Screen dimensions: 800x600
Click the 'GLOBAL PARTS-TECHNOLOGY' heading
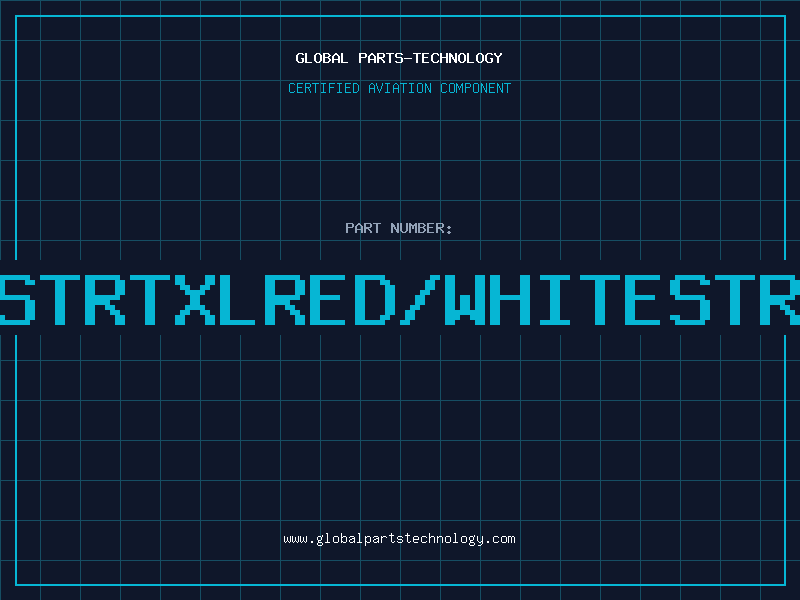pyautogui.click(x=399, y=58)
